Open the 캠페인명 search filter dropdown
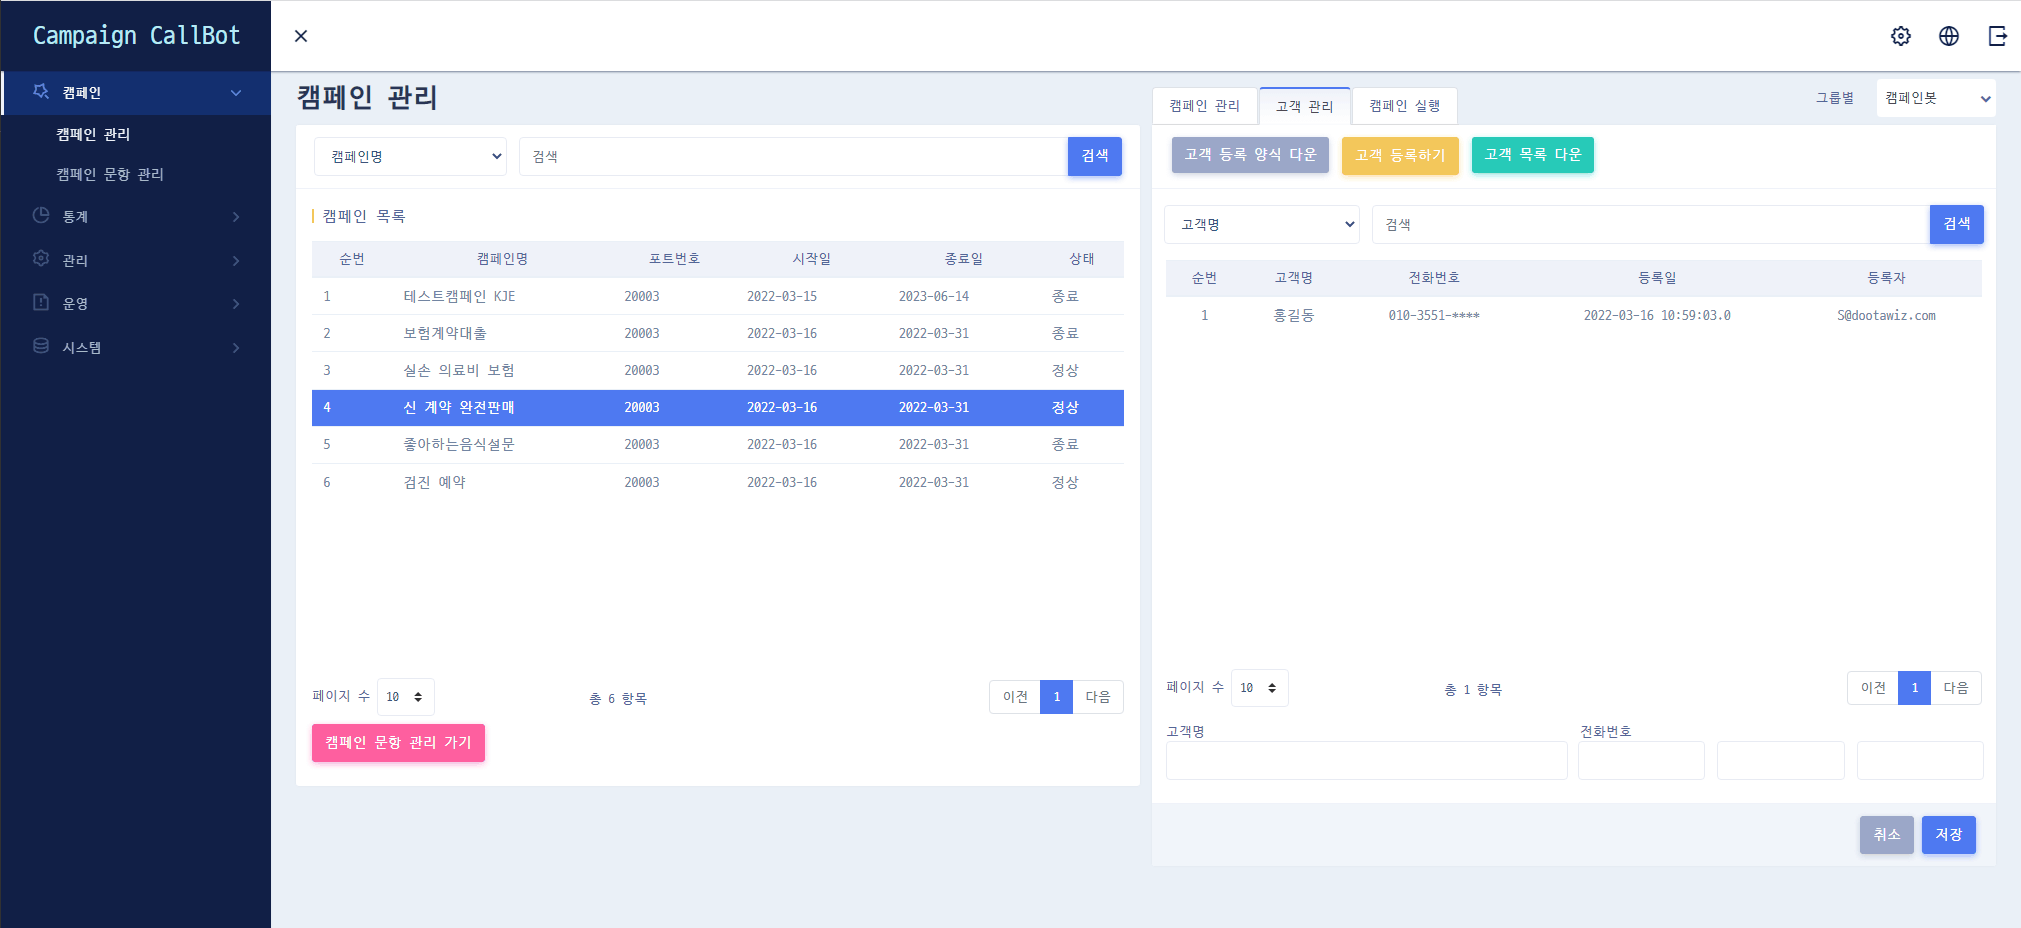Screen dimensions: 2021x928 point(410,157)
